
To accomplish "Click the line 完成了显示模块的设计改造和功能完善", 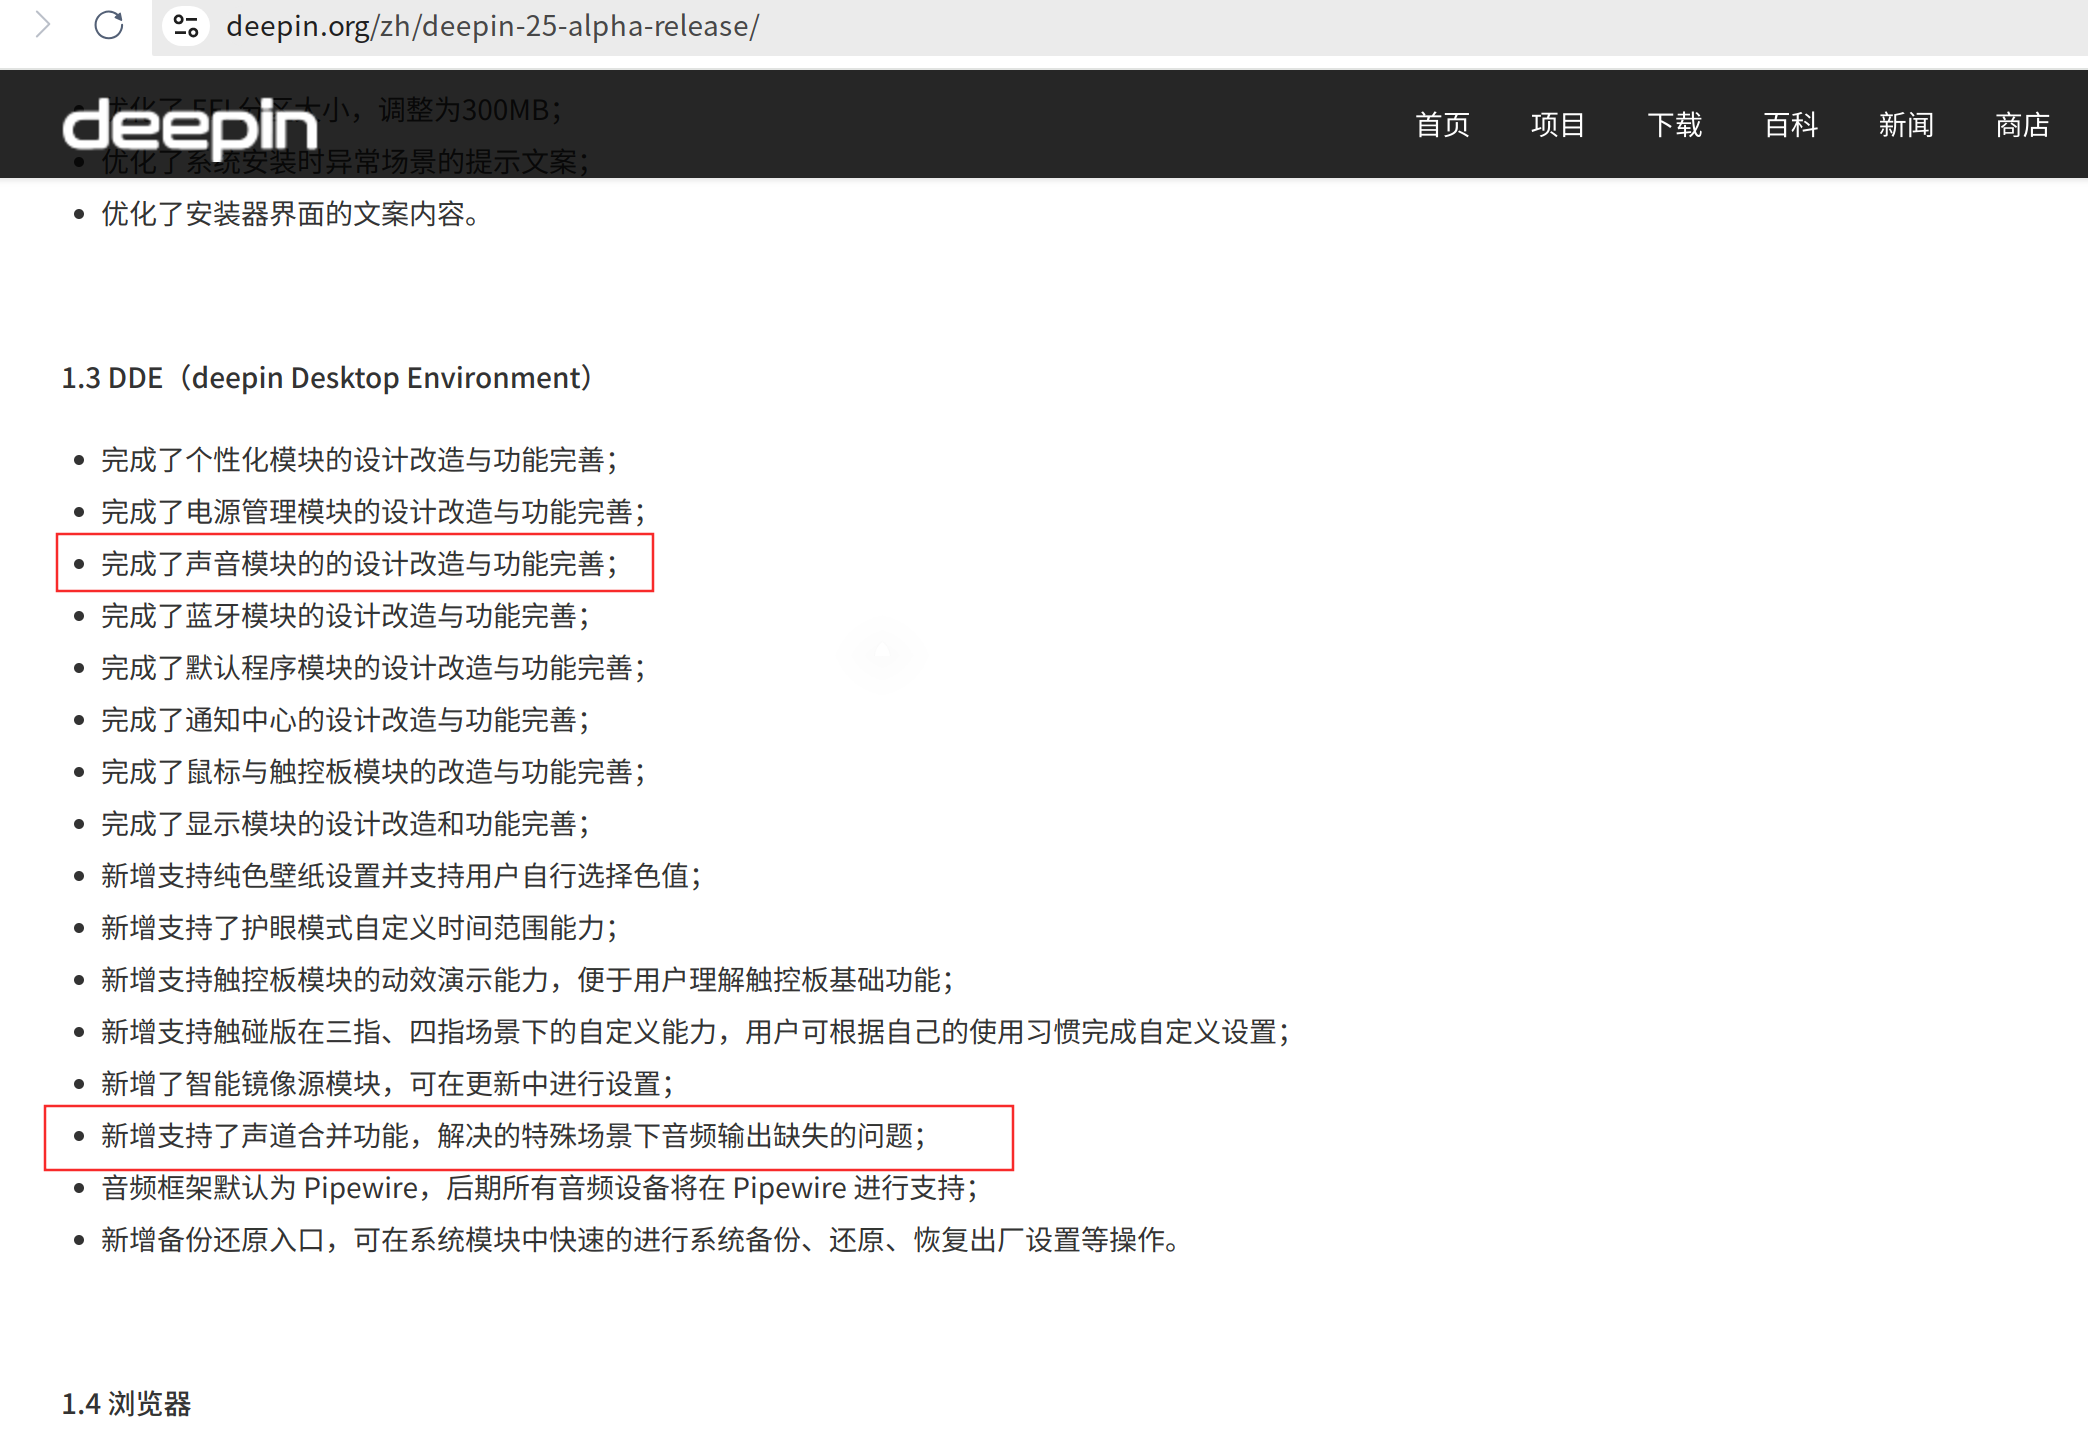I will click(346, 824).
